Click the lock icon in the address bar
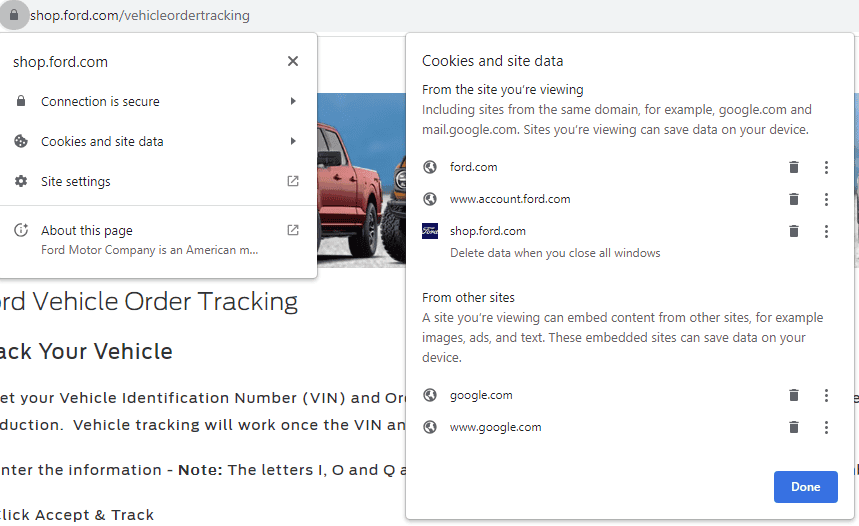859x526 pixels. 14,15
